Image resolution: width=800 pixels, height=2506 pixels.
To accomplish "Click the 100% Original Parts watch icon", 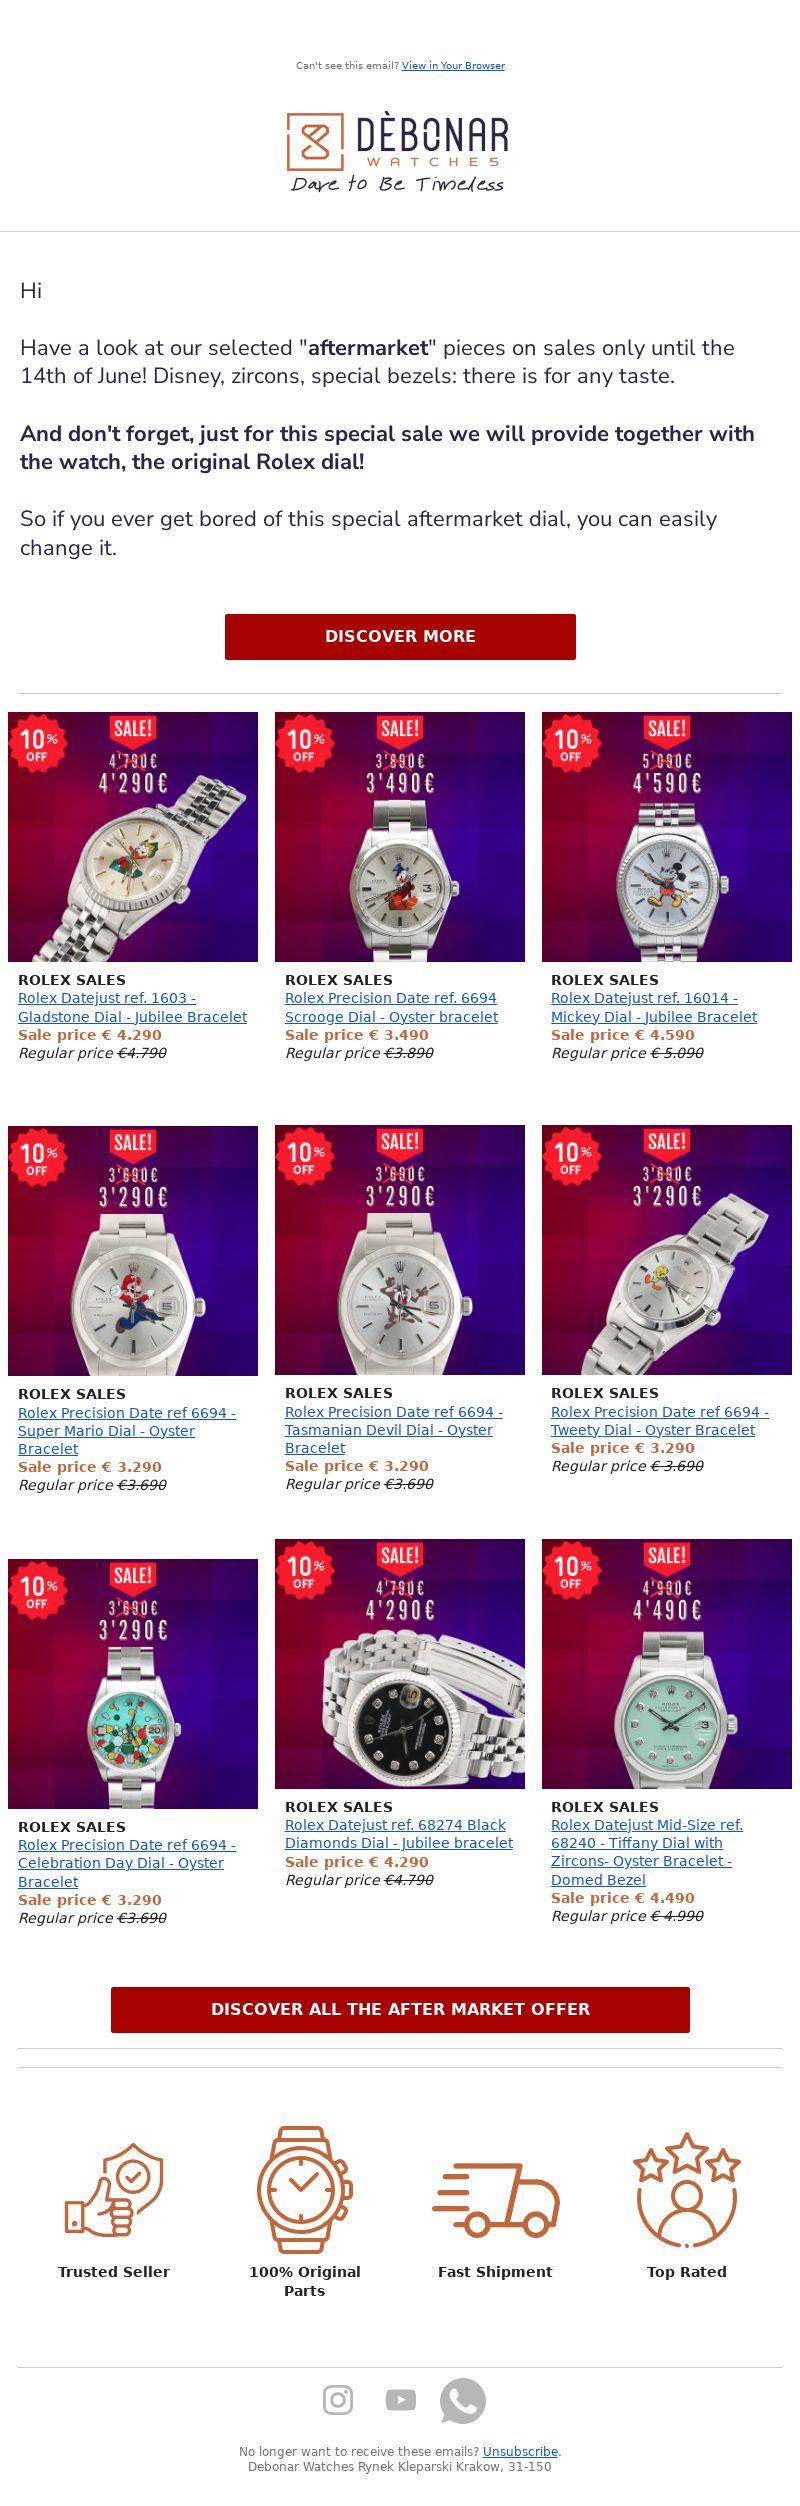I will pos(305,2188).
